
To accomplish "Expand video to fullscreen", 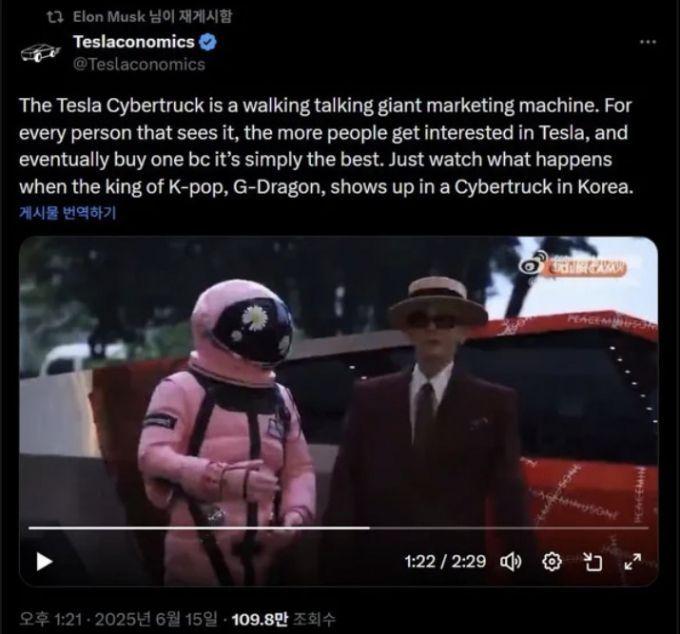I will [632, 562].
